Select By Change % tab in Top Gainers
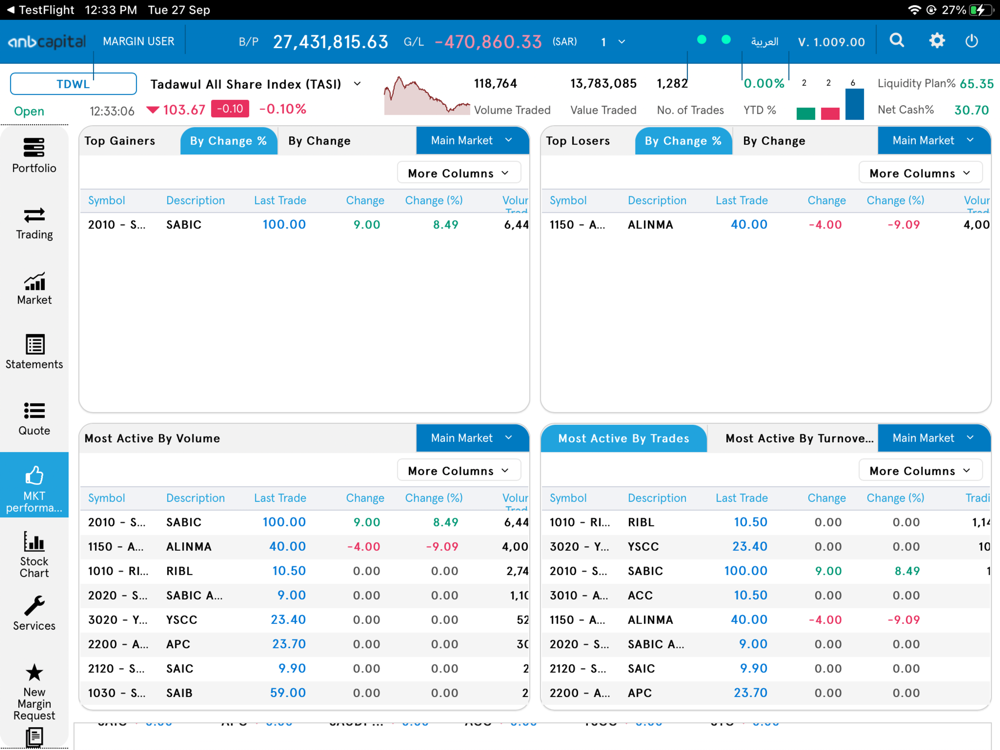The width and height of the screenshot is (1000, 750). (228, 141)
